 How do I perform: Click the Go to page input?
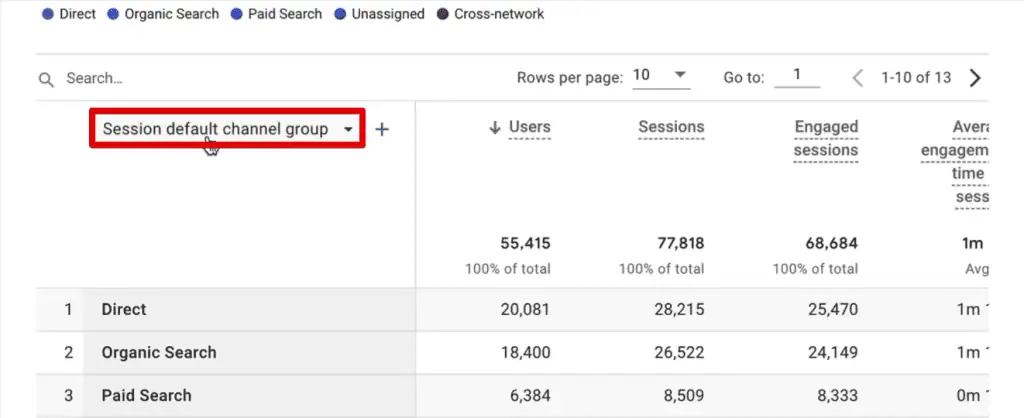(797, 76)
